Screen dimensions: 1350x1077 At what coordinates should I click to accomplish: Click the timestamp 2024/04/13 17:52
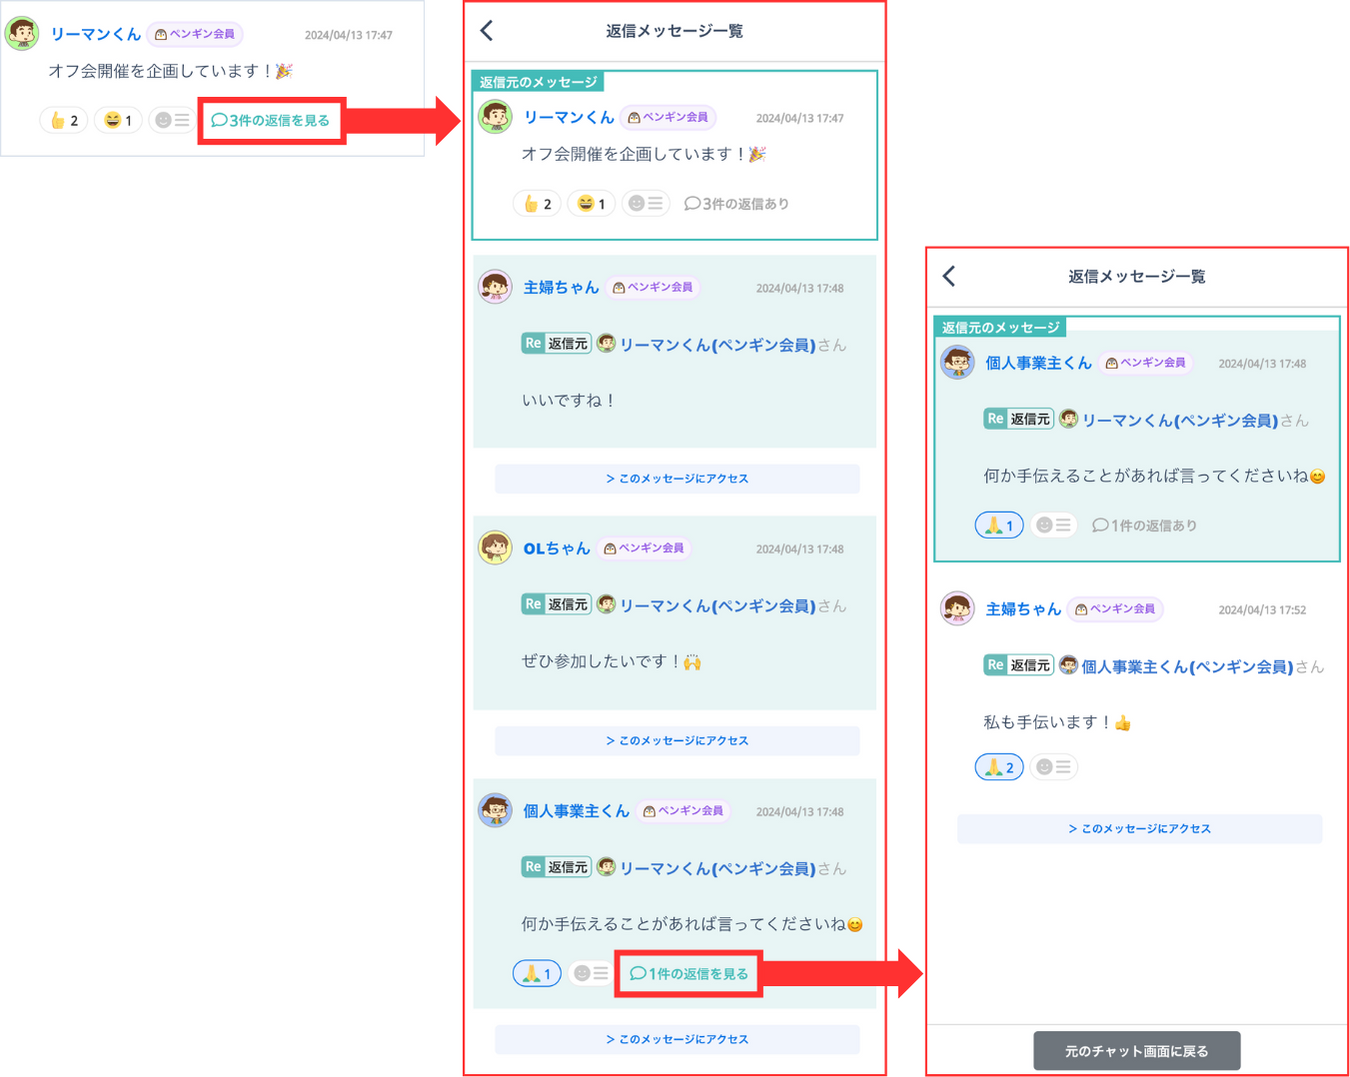coord(1262,610)
